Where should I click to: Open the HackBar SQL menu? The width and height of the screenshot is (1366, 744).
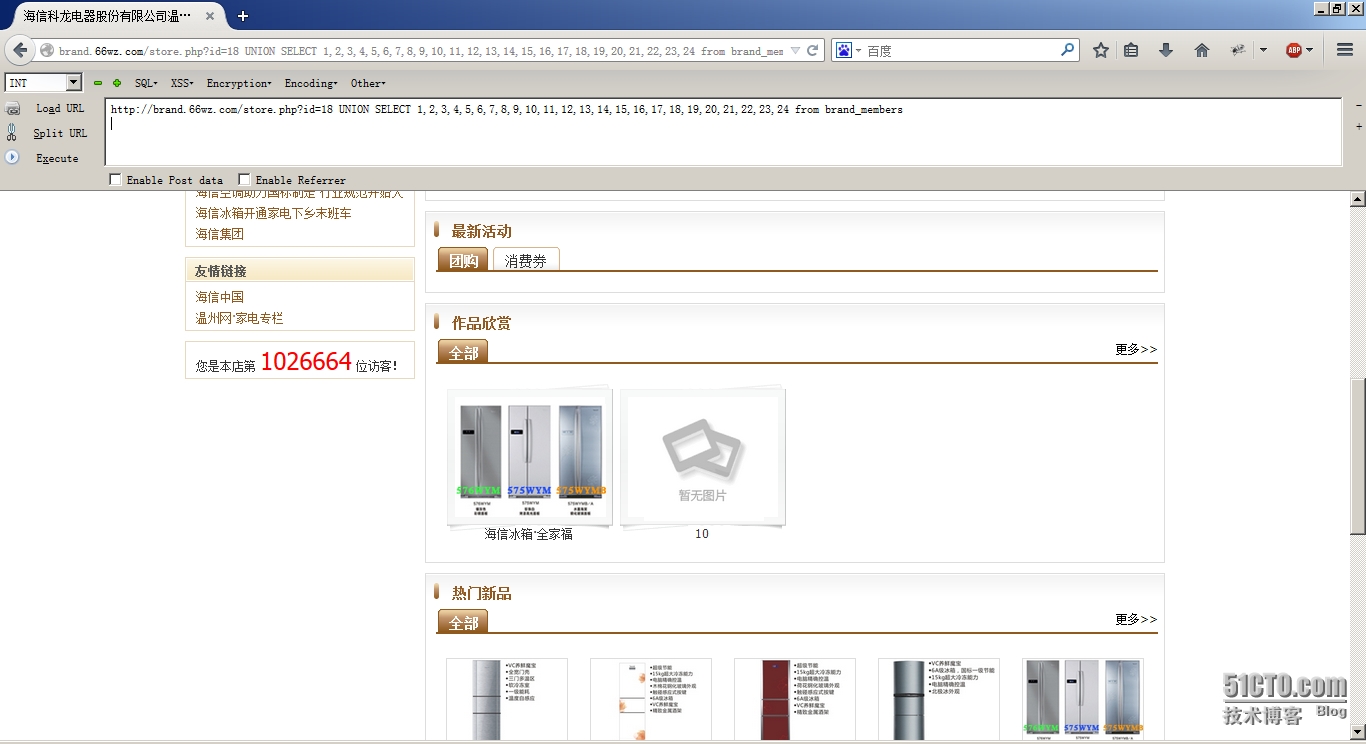click(x=146, y=84)
